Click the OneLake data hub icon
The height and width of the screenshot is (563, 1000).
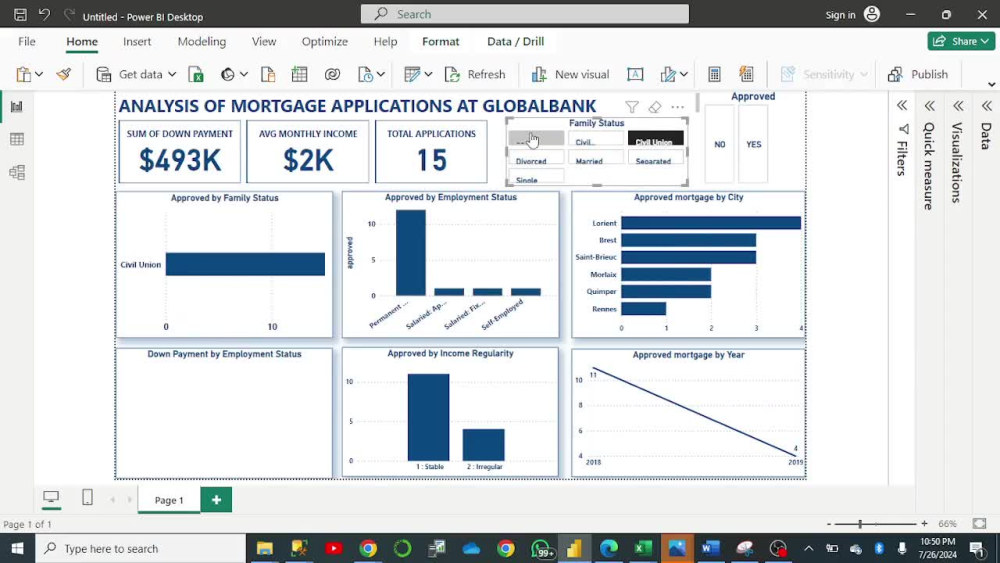228,75
